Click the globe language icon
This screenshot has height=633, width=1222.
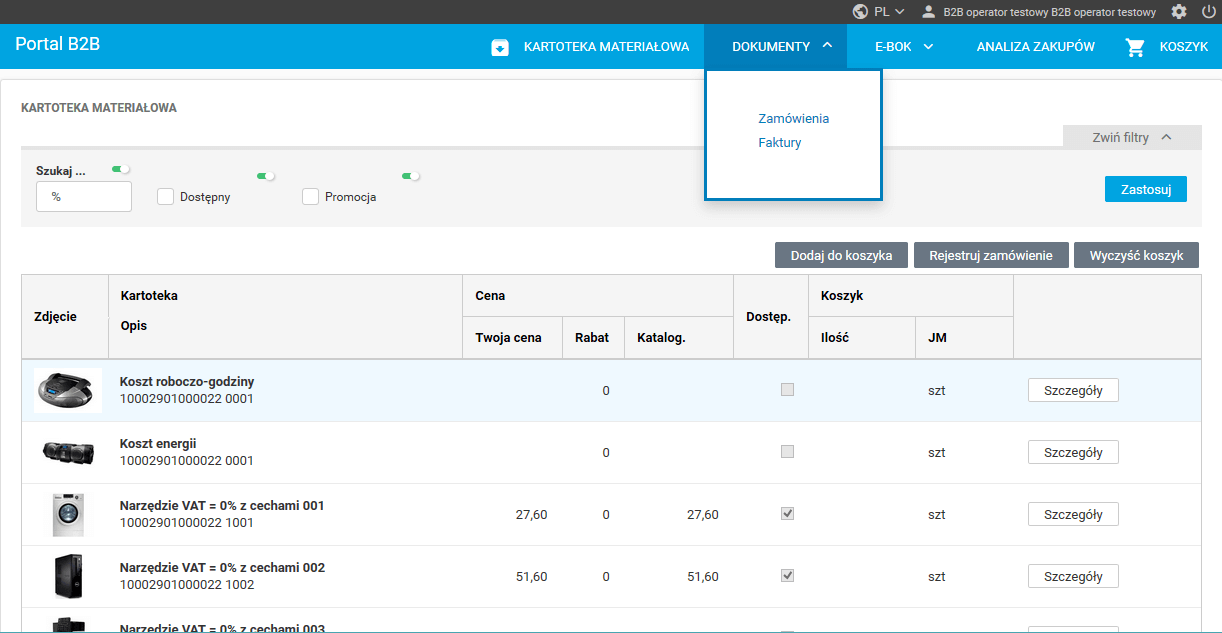pyautogui.click(x=860, y=12)
